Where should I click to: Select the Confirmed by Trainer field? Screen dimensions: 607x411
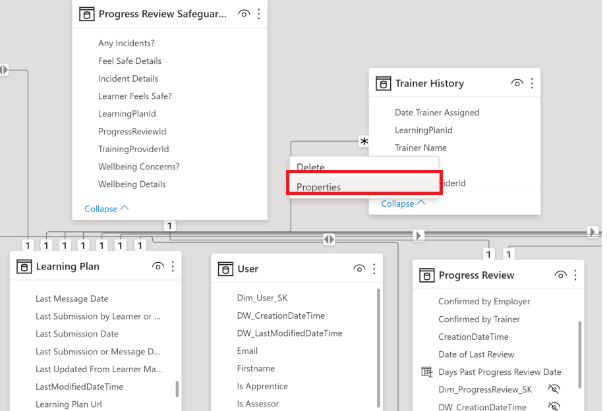(479, 319)
